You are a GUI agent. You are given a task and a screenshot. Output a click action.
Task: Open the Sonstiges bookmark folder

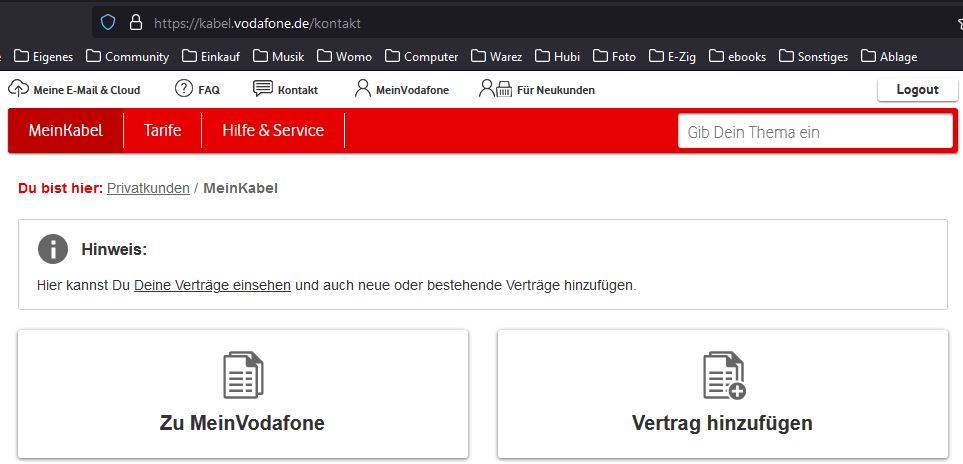tap(813, 56)
